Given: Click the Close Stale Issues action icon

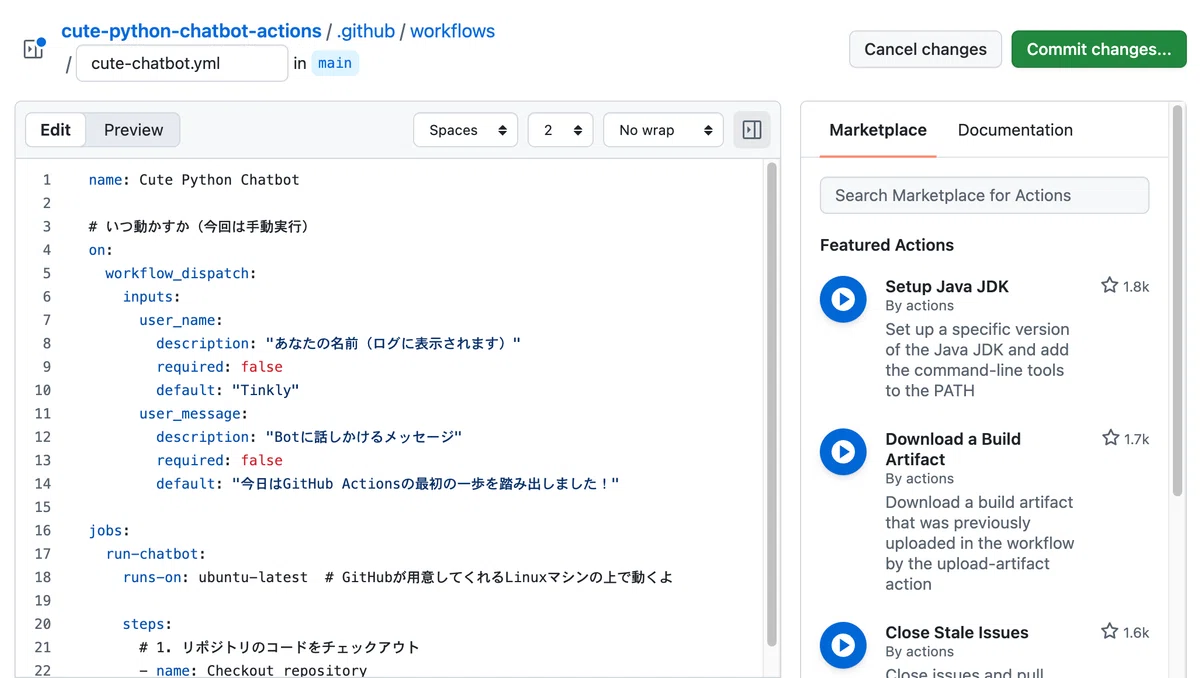Looking at the screenshot, I should click(x=843, y=645).
